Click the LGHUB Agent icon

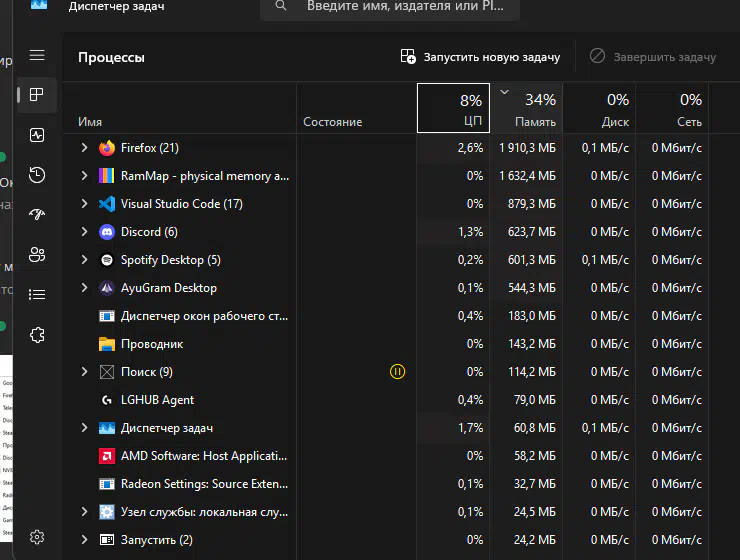point(107,400)
